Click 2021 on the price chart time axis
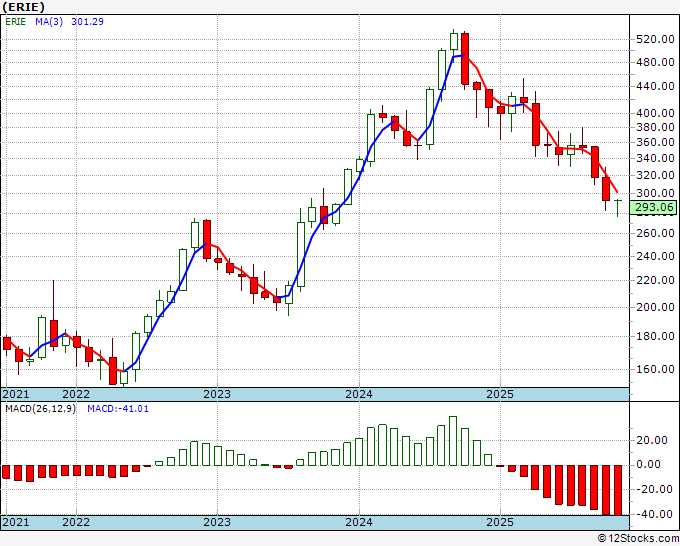 [x=16, y=394]
